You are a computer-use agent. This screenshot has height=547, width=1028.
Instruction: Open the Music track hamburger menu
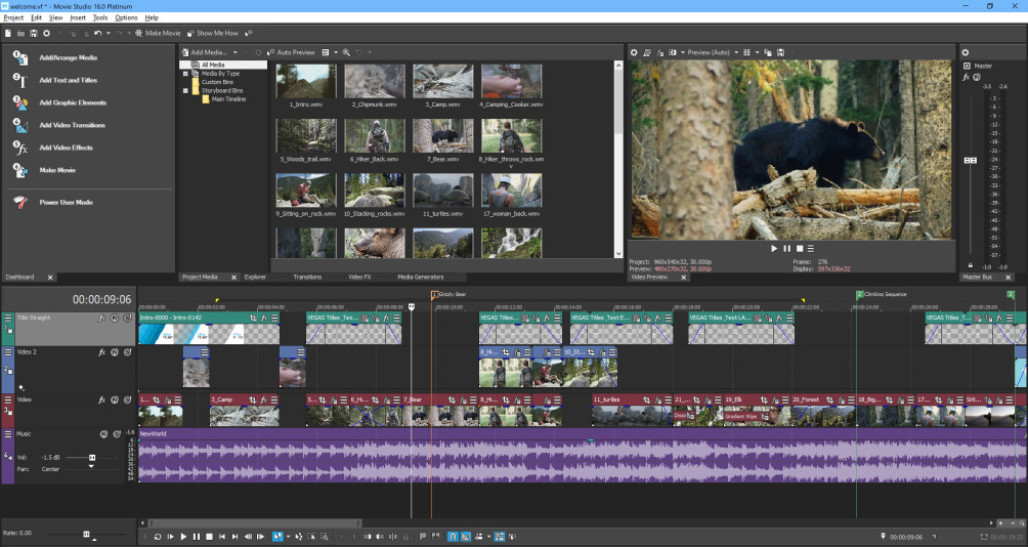8,434
